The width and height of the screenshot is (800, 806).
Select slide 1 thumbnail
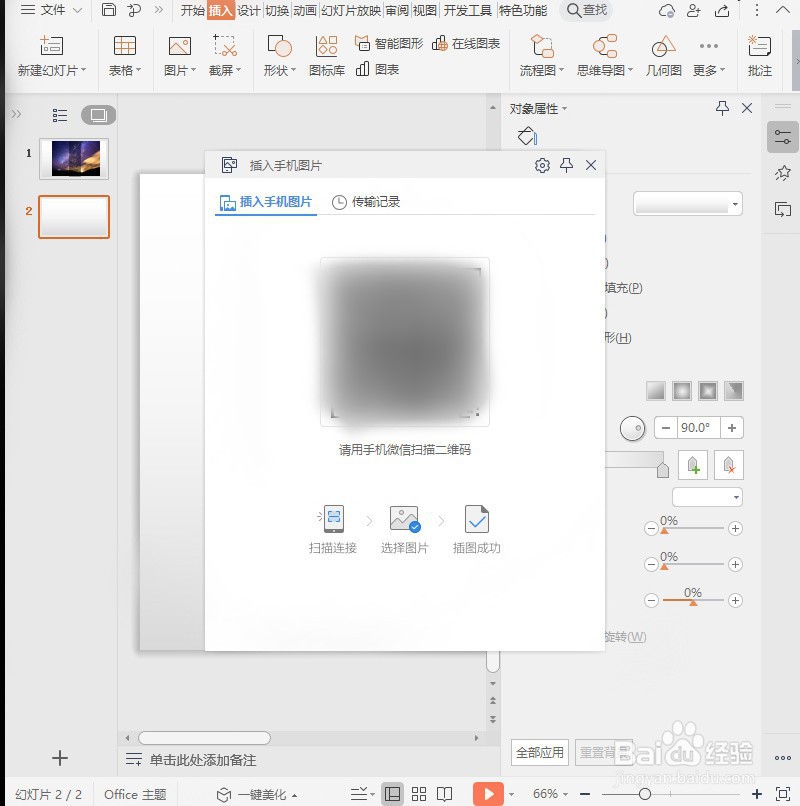pyautogui.click(x=74, y=159)
